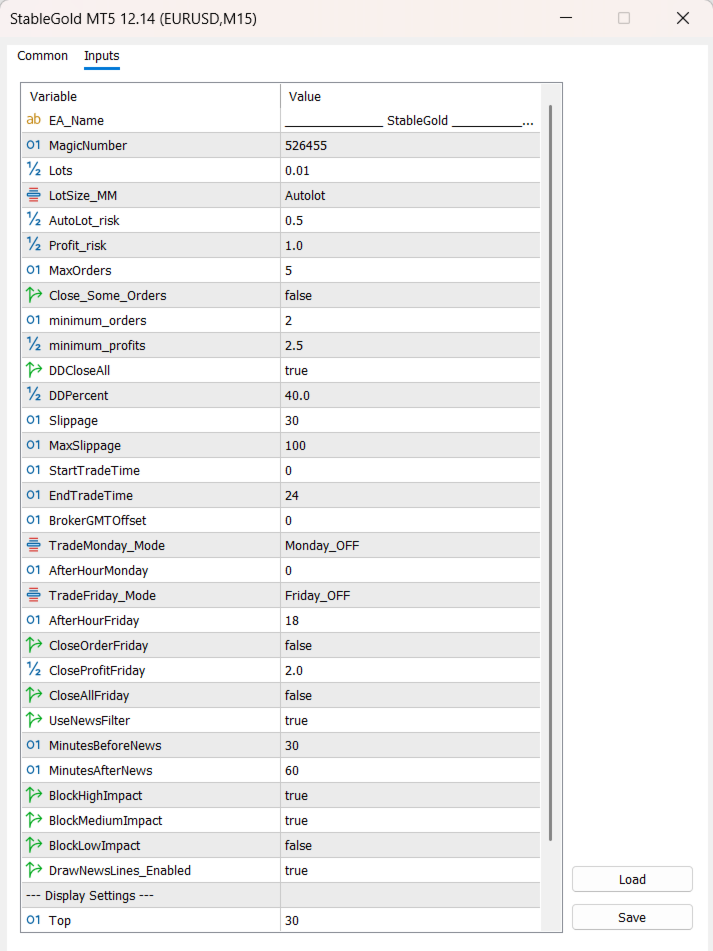Click the Save button
The image size is (713, 951).
[x=632, y=917]
